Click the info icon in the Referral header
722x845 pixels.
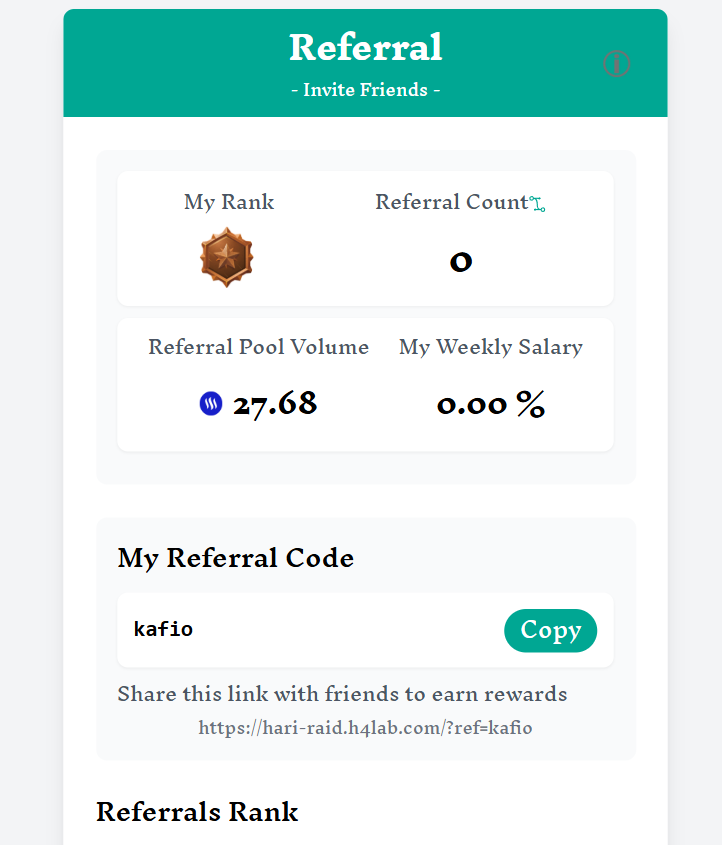click(x=617, y=64)
